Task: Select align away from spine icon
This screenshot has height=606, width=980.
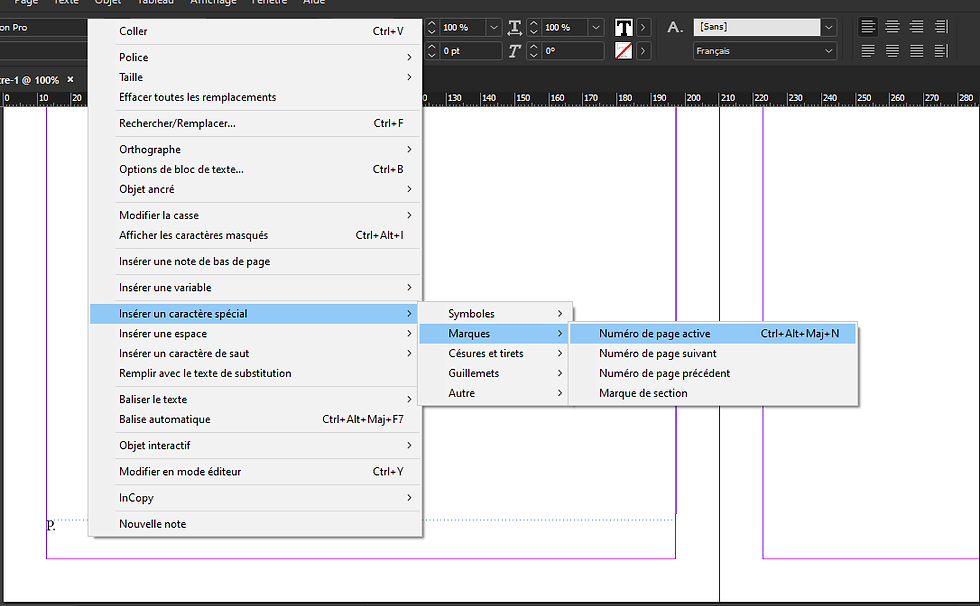Action: (x=941, y=51)
